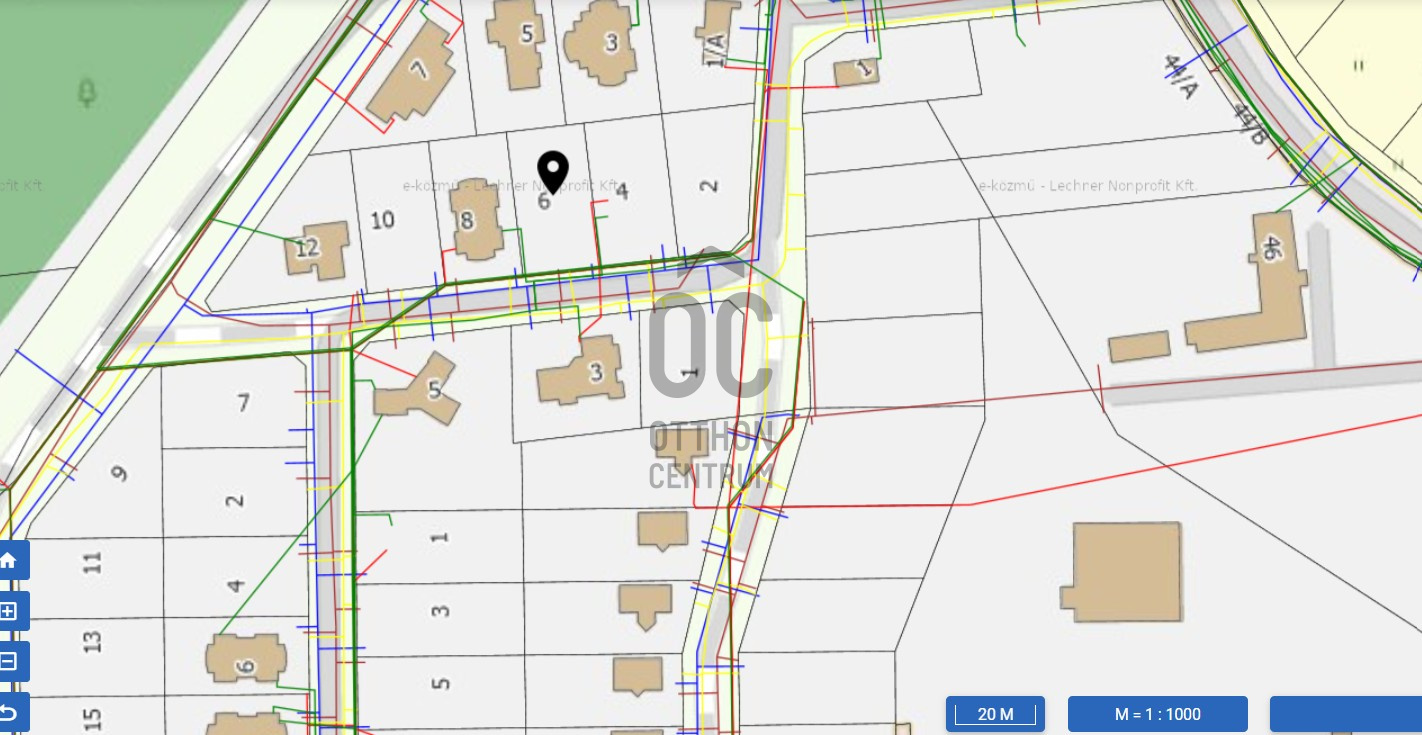The image size is (1422, 735).
Task: Zoom out with the minus button
Action: coord(12,661)
